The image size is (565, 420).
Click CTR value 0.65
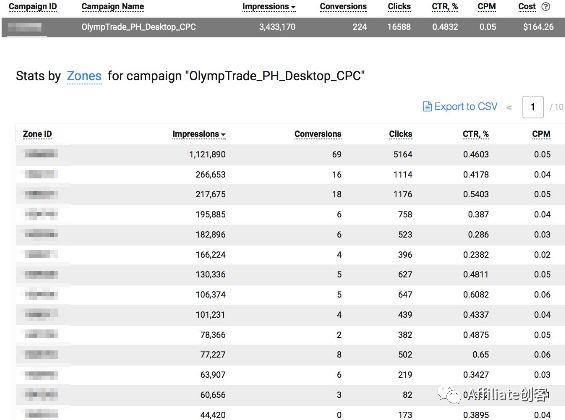[x=481, y=355]
